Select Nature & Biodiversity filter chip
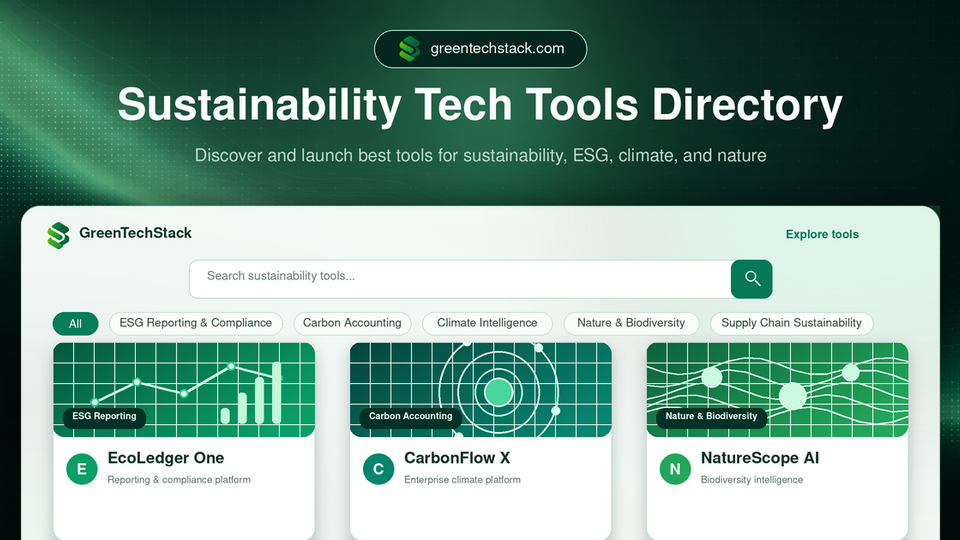The width and height of the screenshot is (960, 540). [631, 323]
